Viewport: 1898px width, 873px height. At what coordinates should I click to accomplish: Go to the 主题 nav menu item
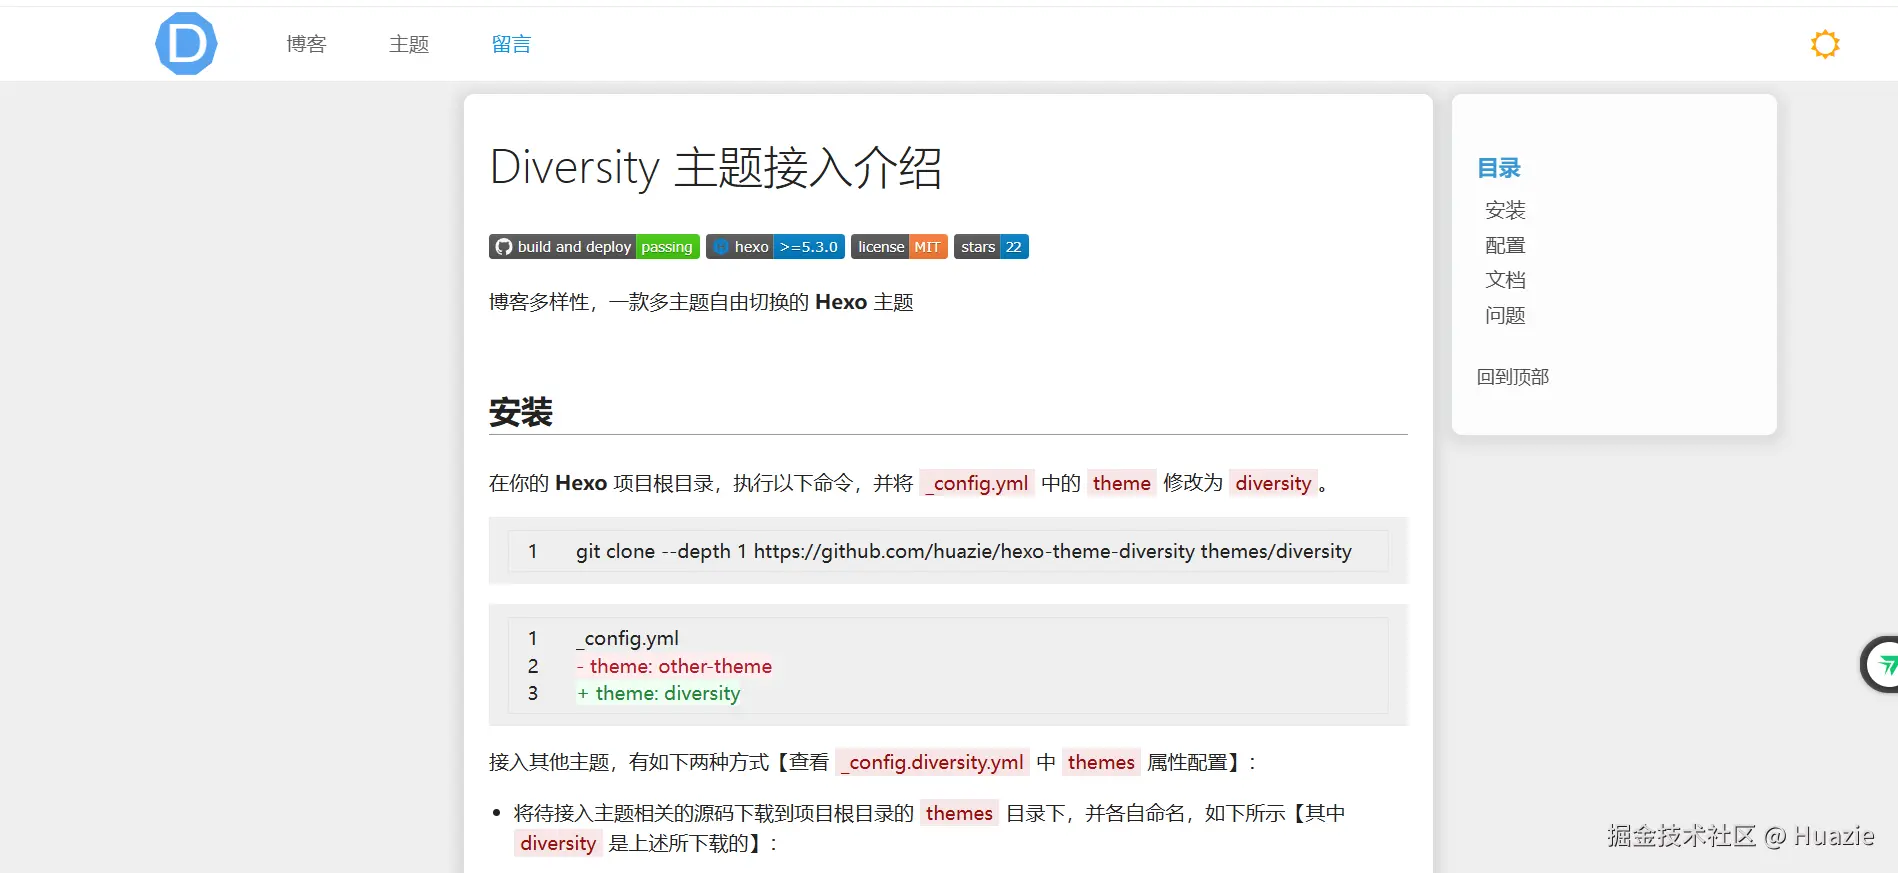click(409, 44)
